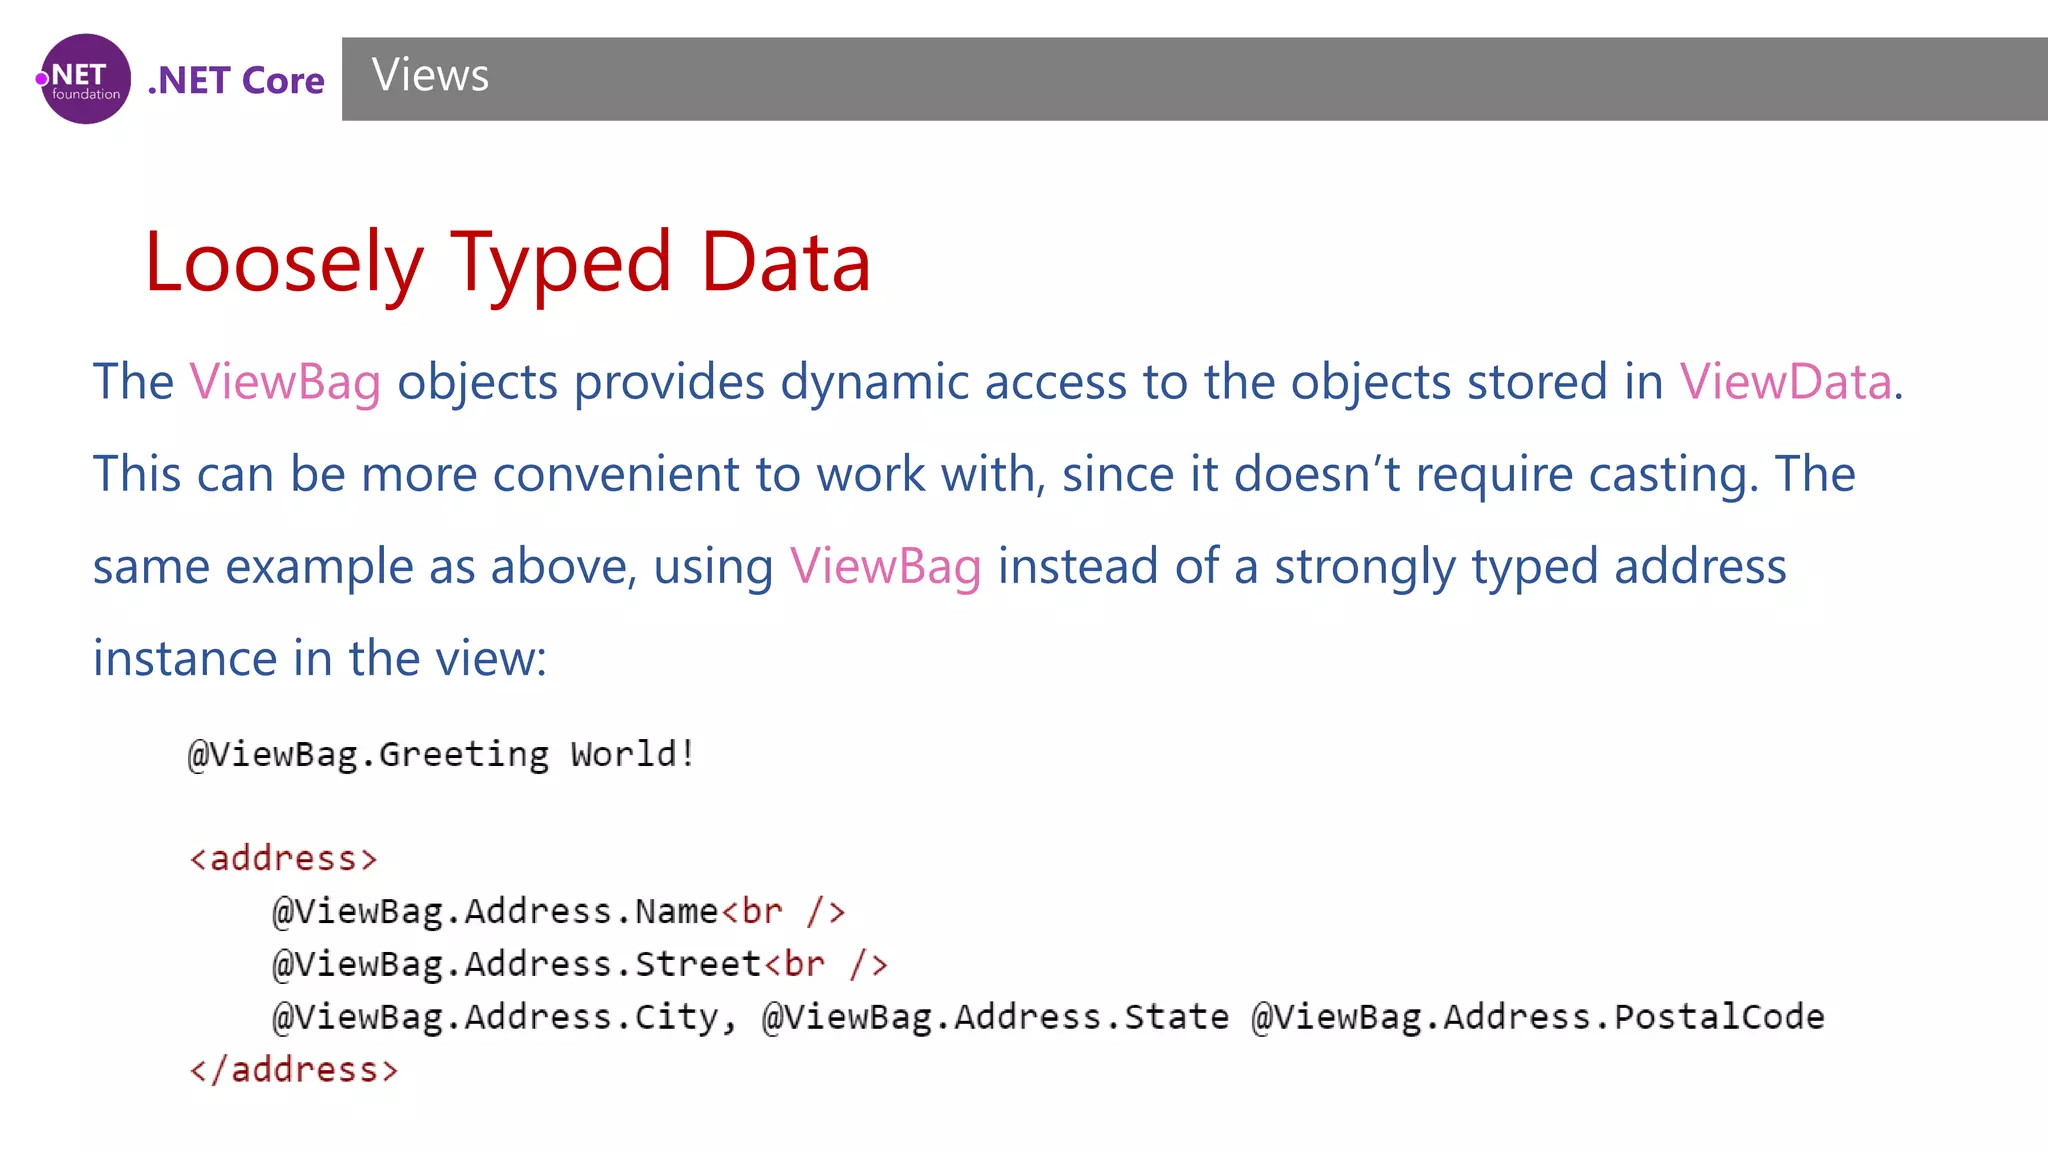Click the "@ViewBag.Greeting World!" code line
Screen dimensions: 2048x1152
(x=441, y=755)
